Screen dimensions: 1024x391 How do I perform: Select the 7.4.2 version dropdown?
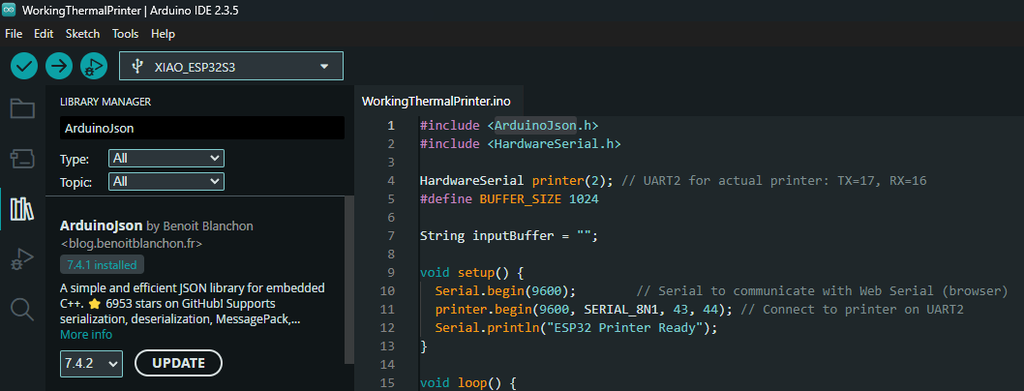tap(91, 364)
